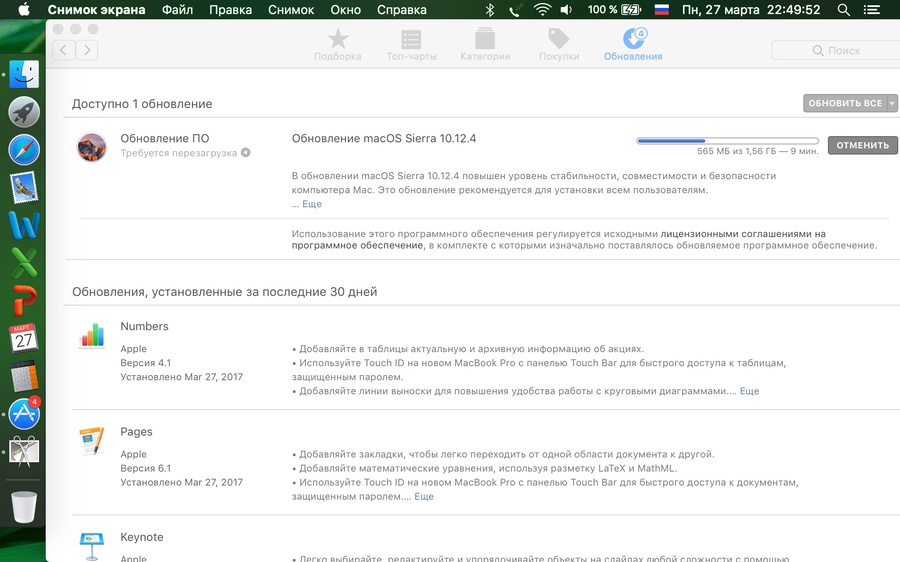Go back with the left arrow button
The height and width of the screenshot is (562, 900).
[64, 50]
